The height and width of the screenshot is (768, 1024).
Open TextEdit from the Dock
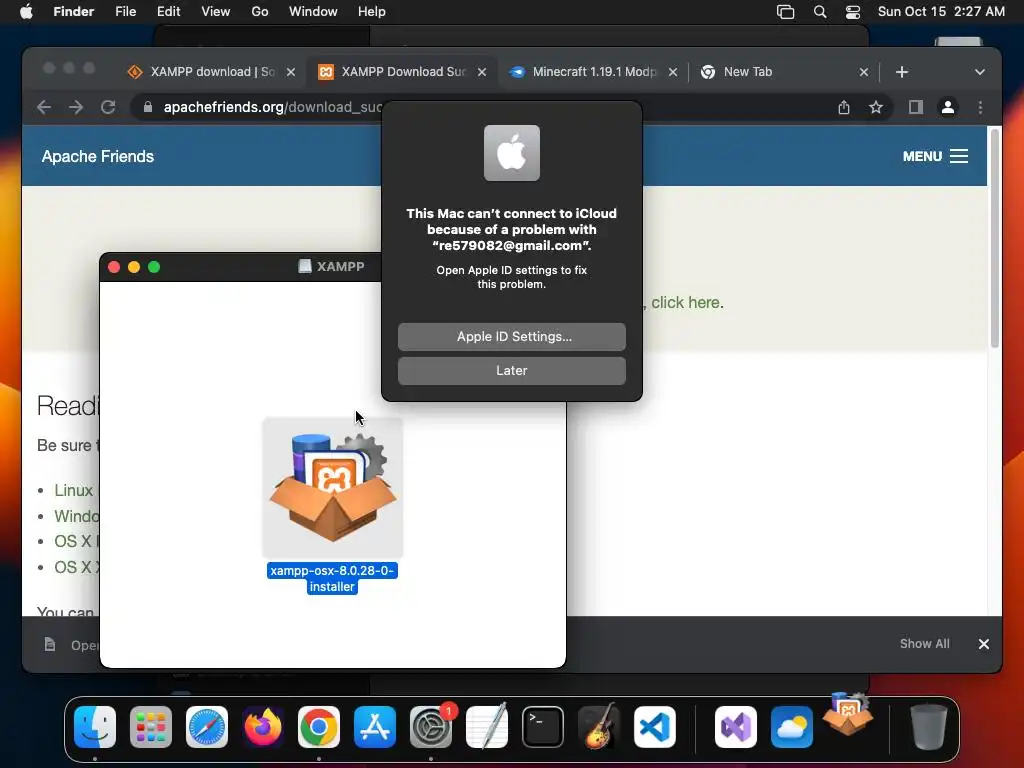[487, 727]
